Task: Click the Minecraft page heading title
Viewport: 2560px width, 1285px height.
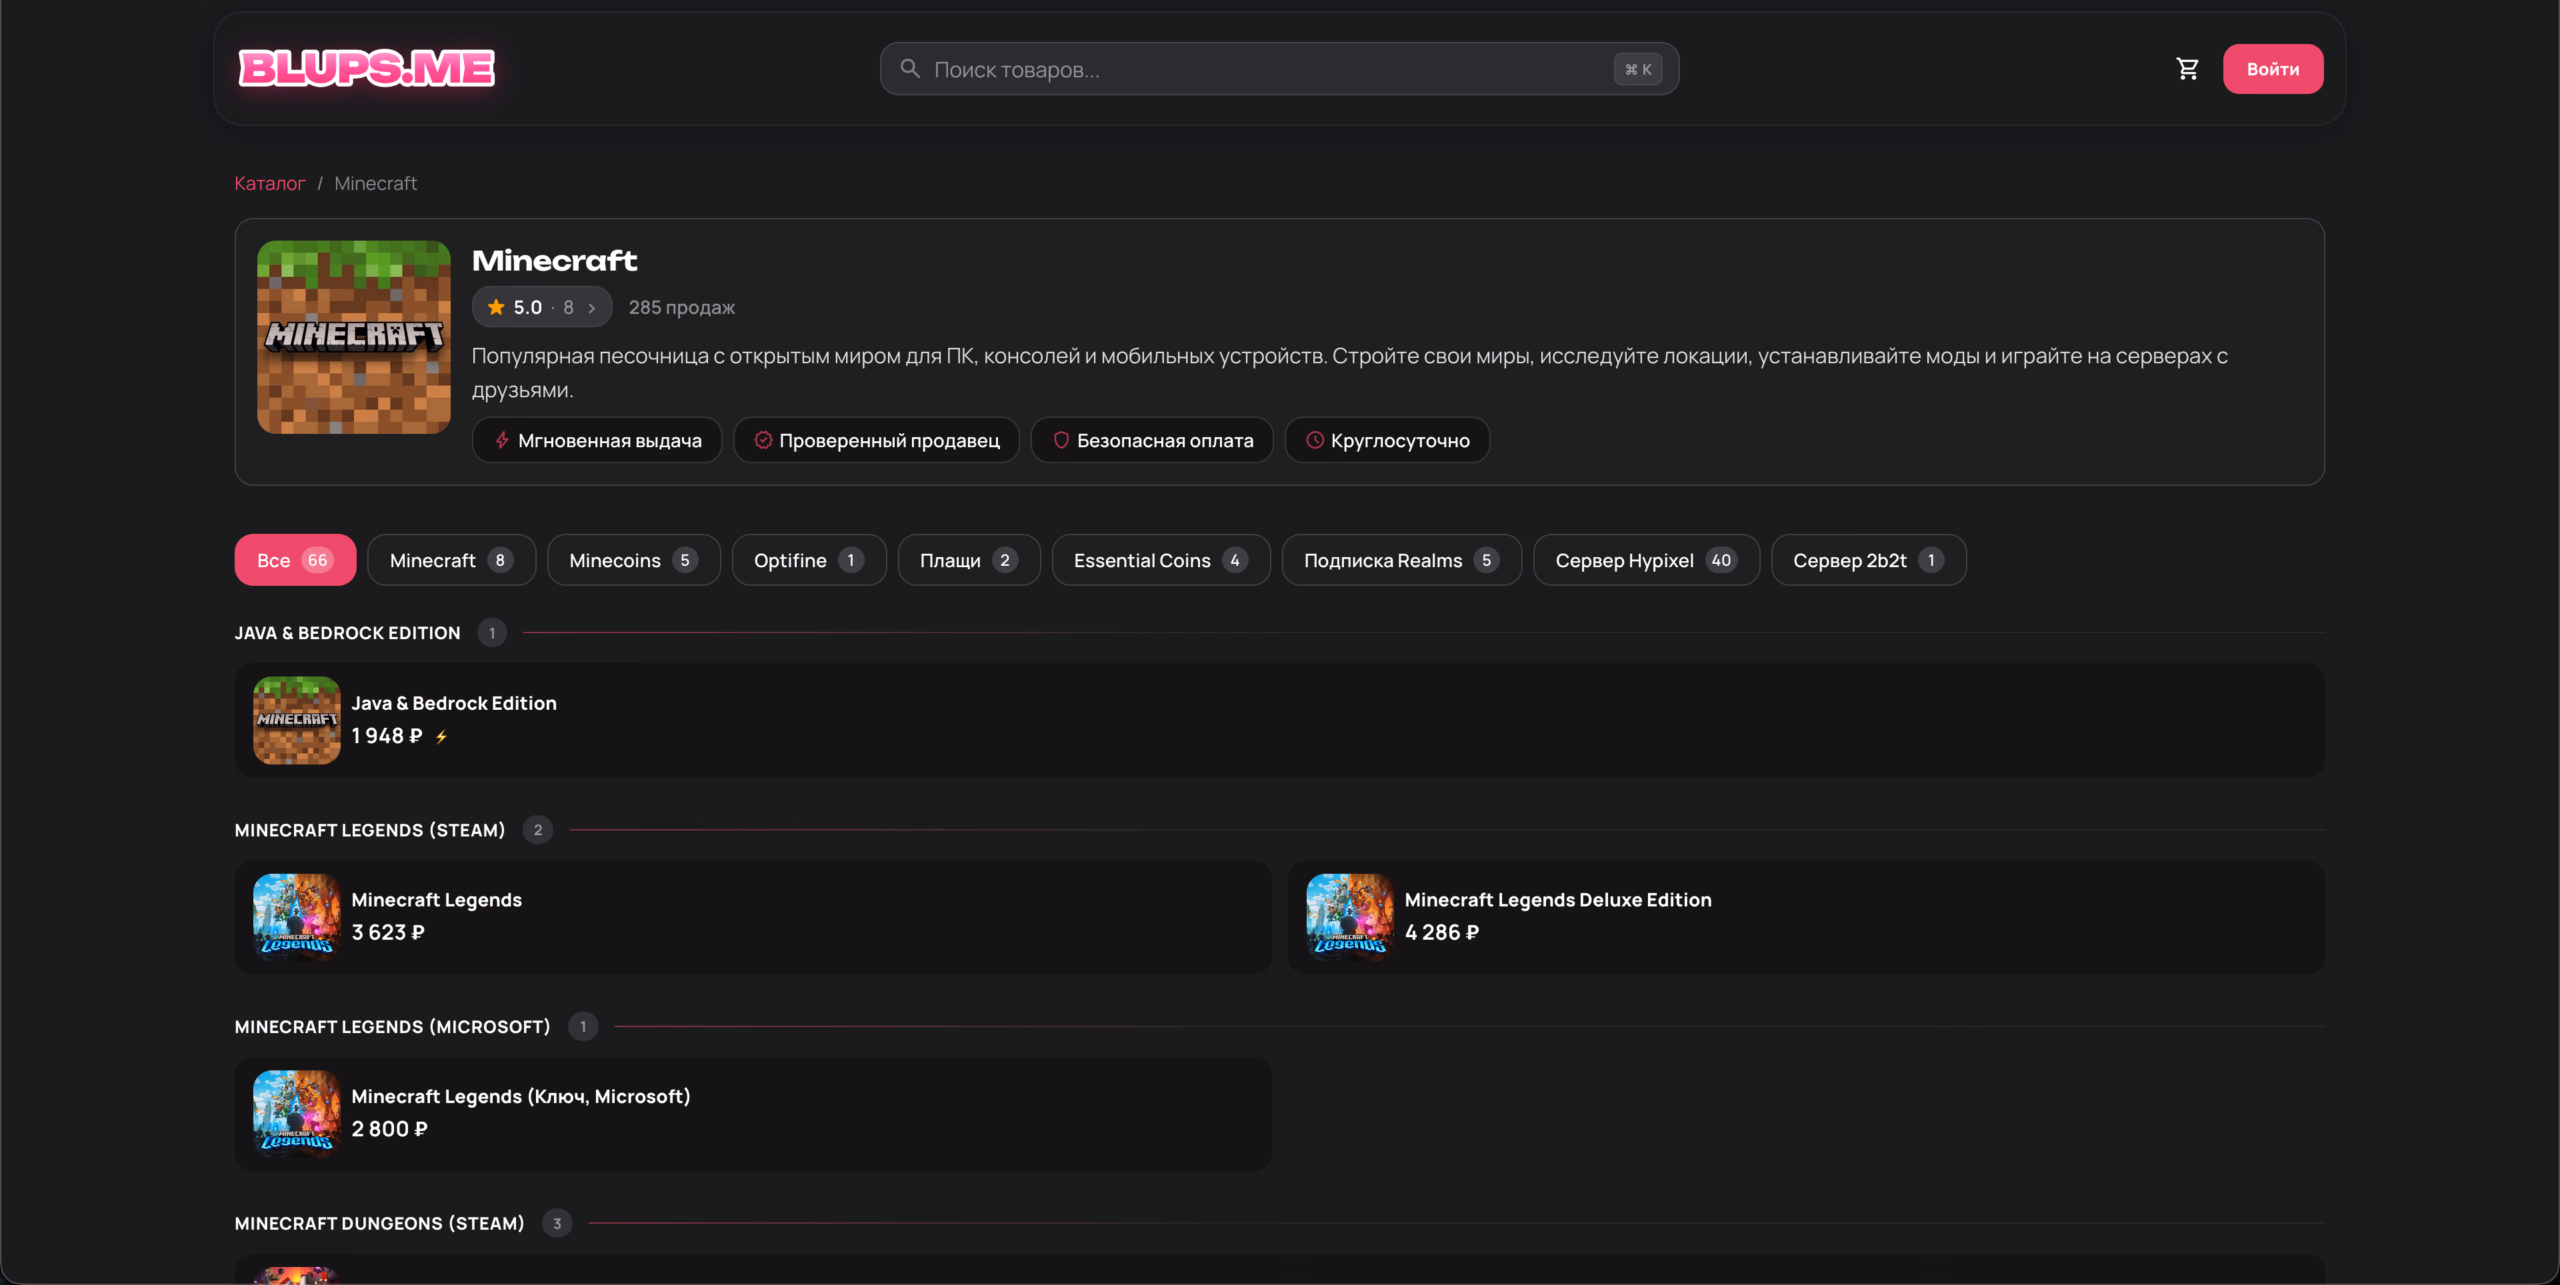Action: pos(554,261)
